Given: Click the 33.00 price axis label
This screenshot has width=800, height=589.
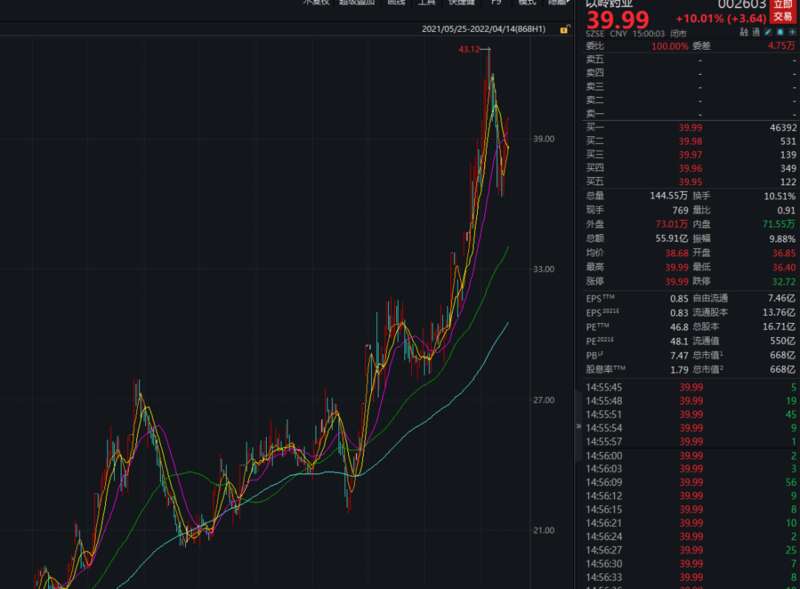Looking at the screenshot, I should click(543, 269).
